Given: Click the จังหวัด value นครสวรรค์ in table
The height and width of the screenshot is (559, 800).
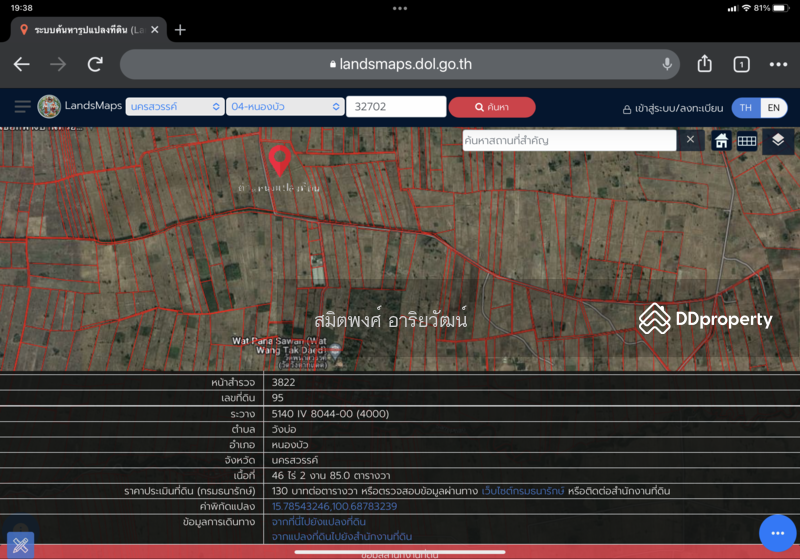Looking at the screenshot, I should click(294, 460).
